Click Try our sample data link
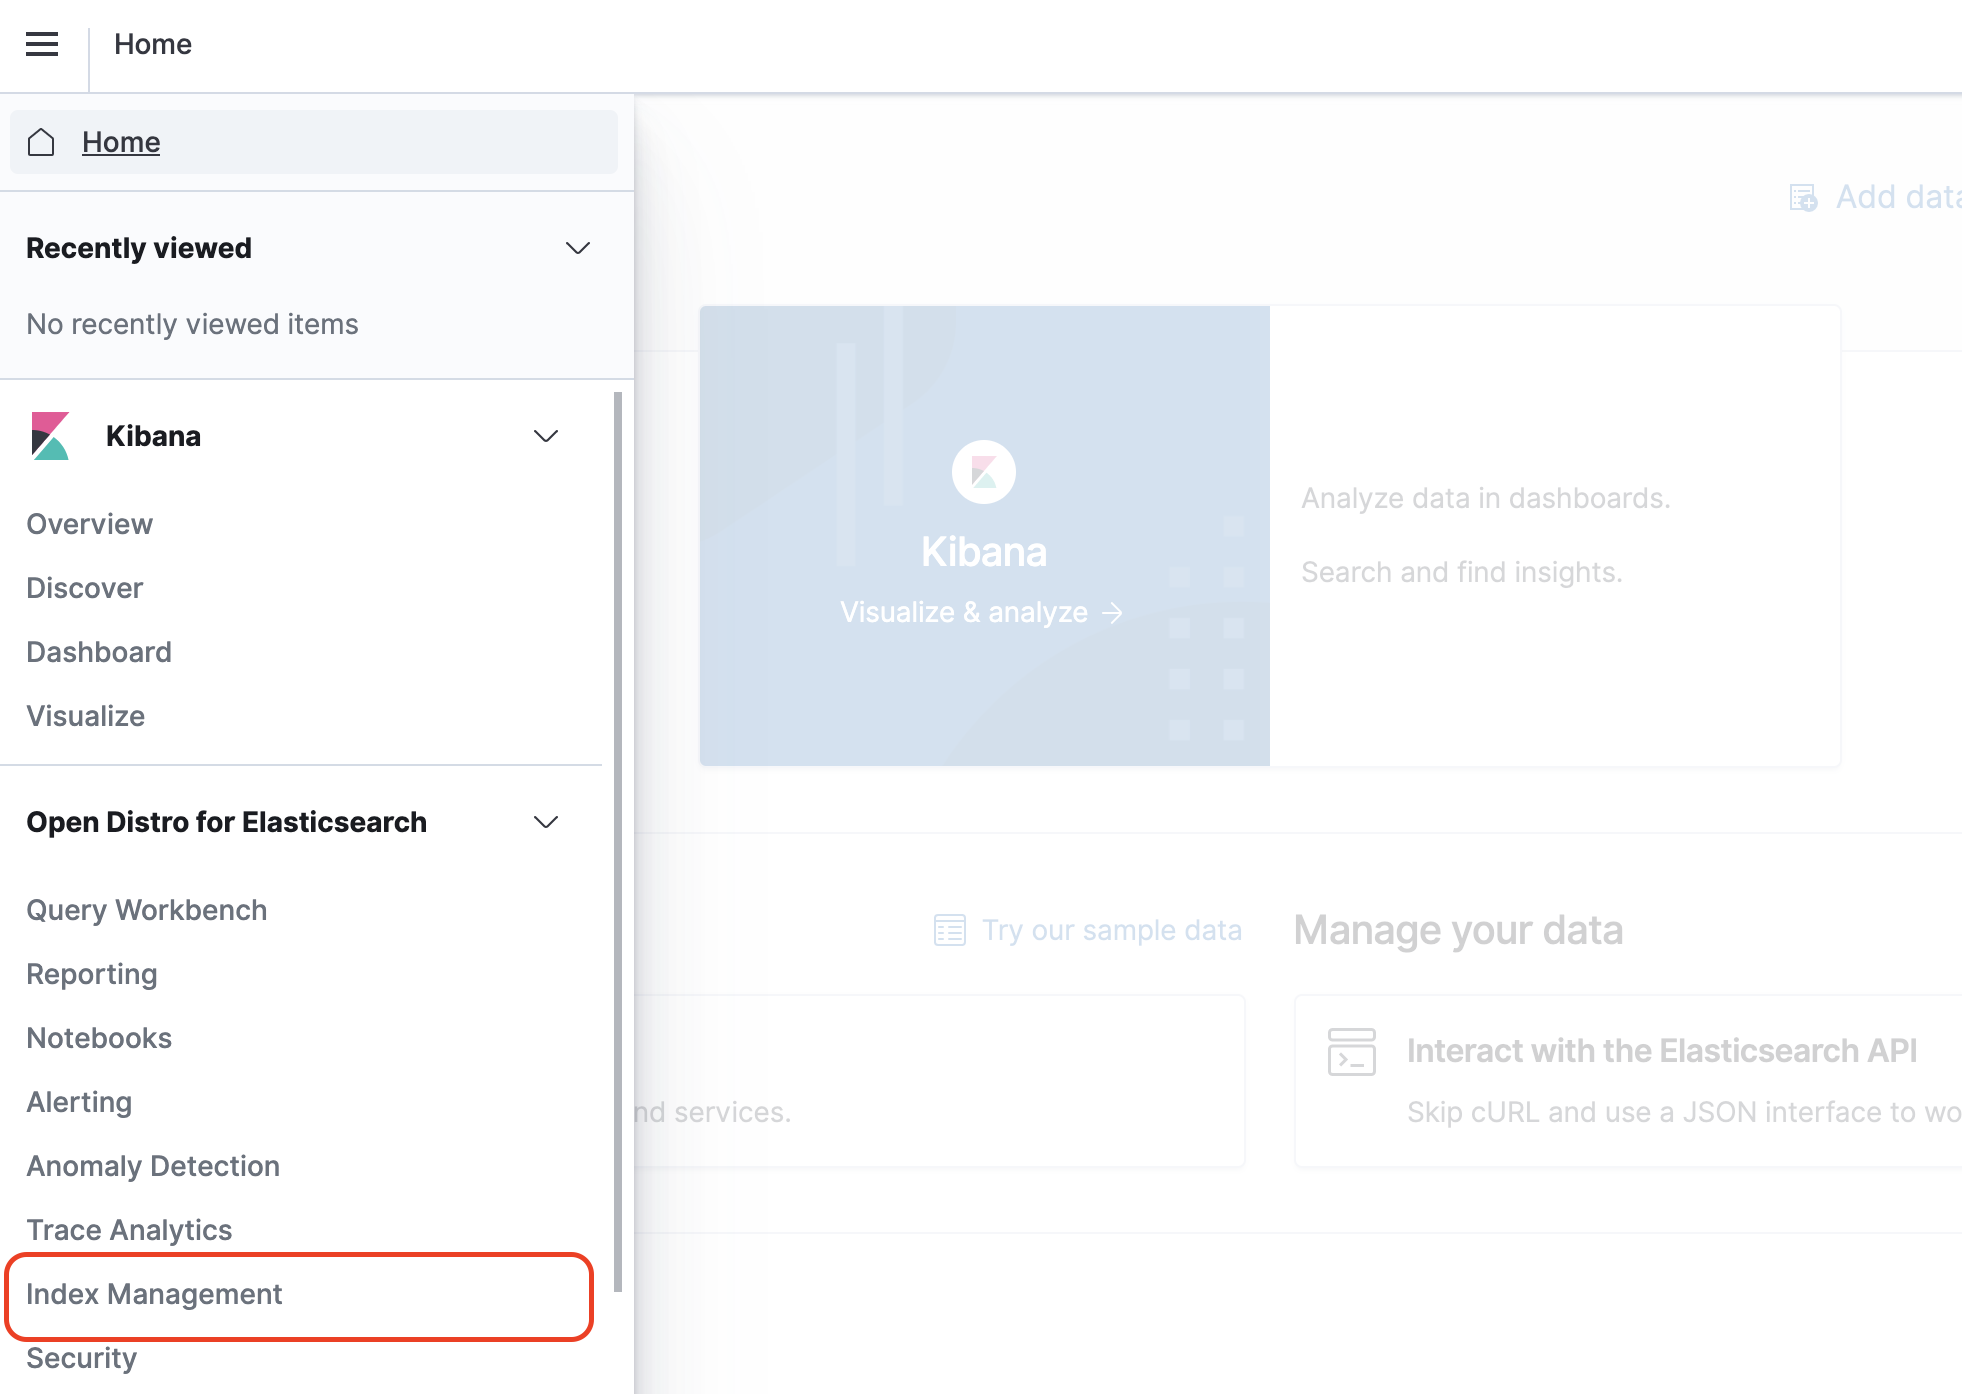 tap(1111, 930)
